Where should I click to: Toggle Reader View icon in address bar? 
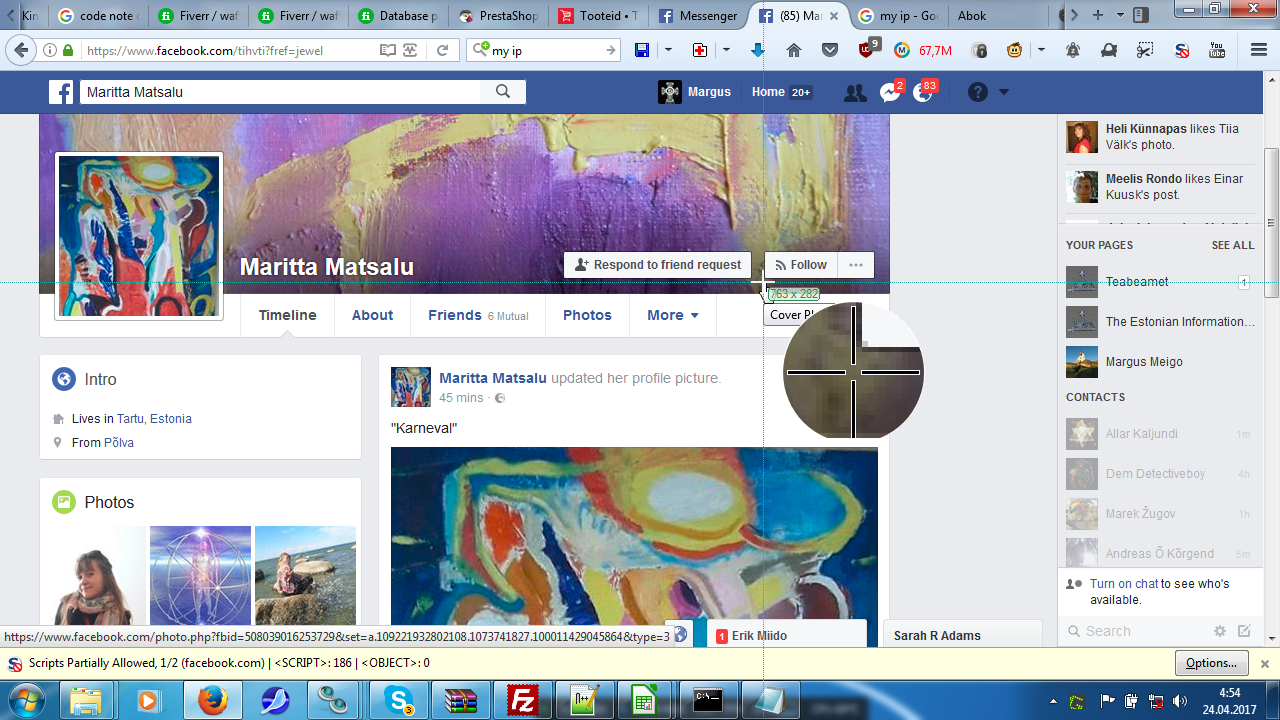pyautogui.click(x=388, y=50)
